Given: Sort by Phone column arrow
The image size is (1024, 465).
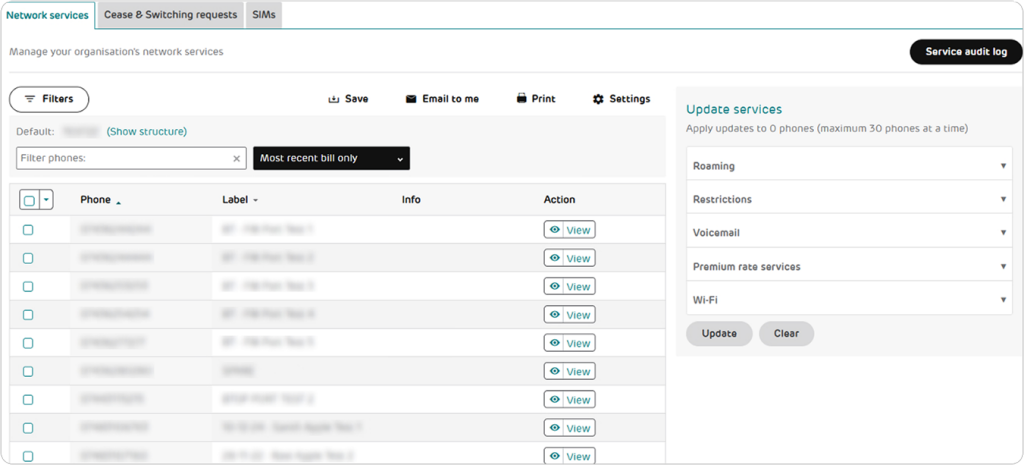Looking at the screenshot, I should 119,201.
